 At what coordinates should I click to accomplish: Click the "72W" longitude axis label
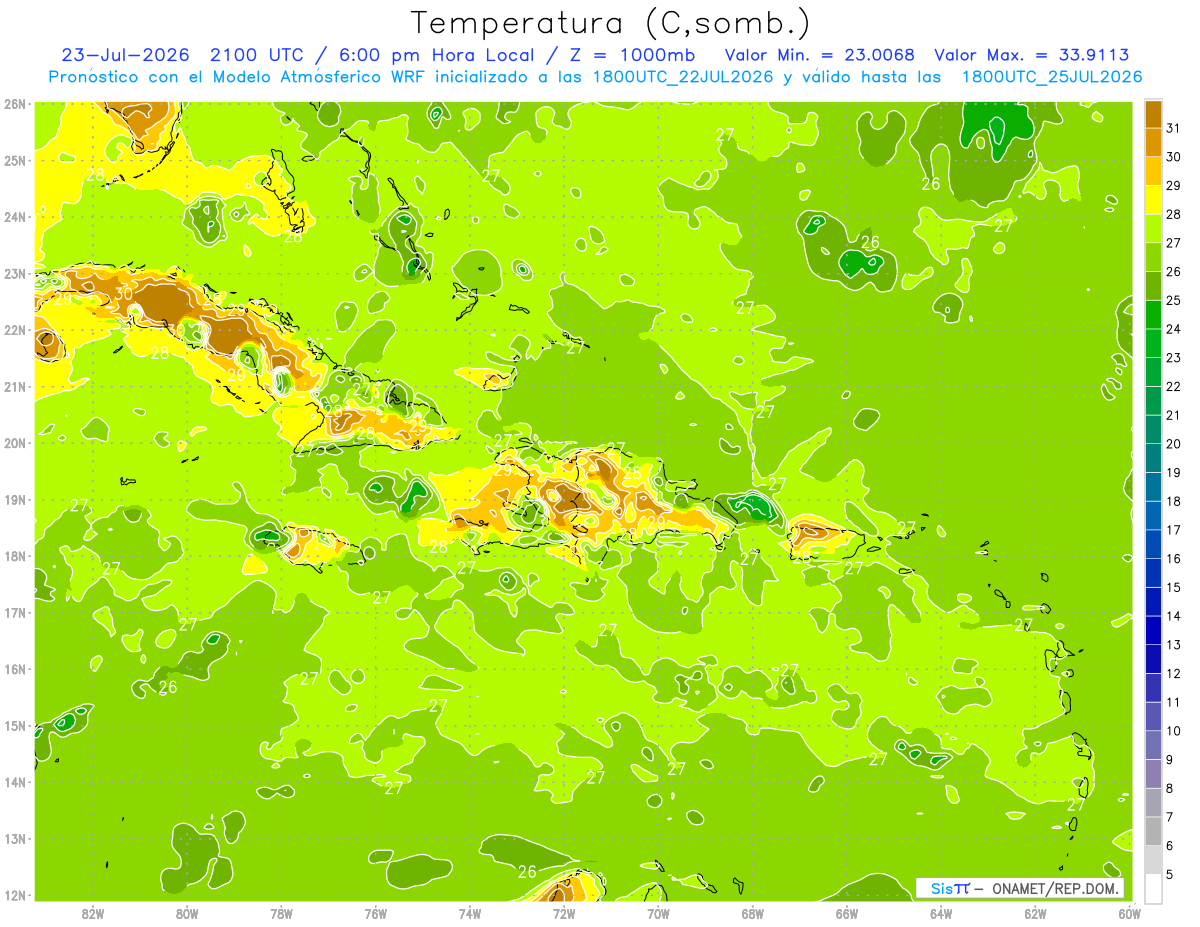tap(564, 913)
